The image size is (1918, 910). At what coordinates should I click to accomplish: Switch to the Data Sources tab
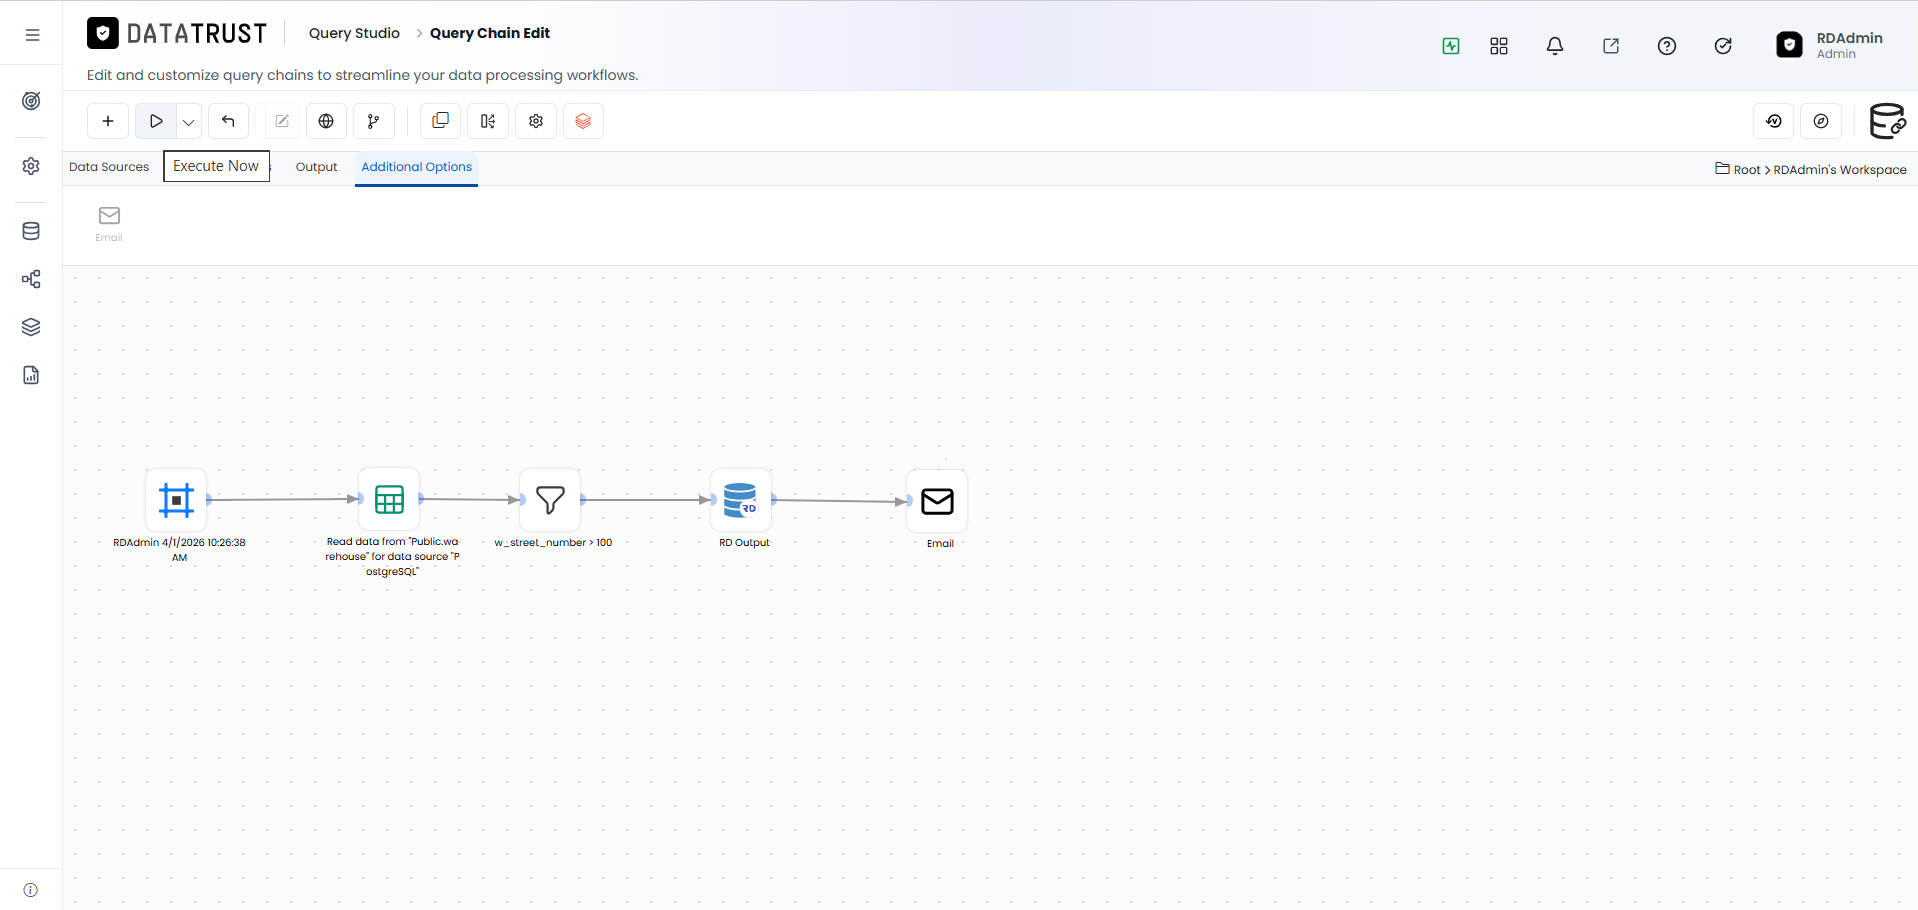click(x=109, y=167)
